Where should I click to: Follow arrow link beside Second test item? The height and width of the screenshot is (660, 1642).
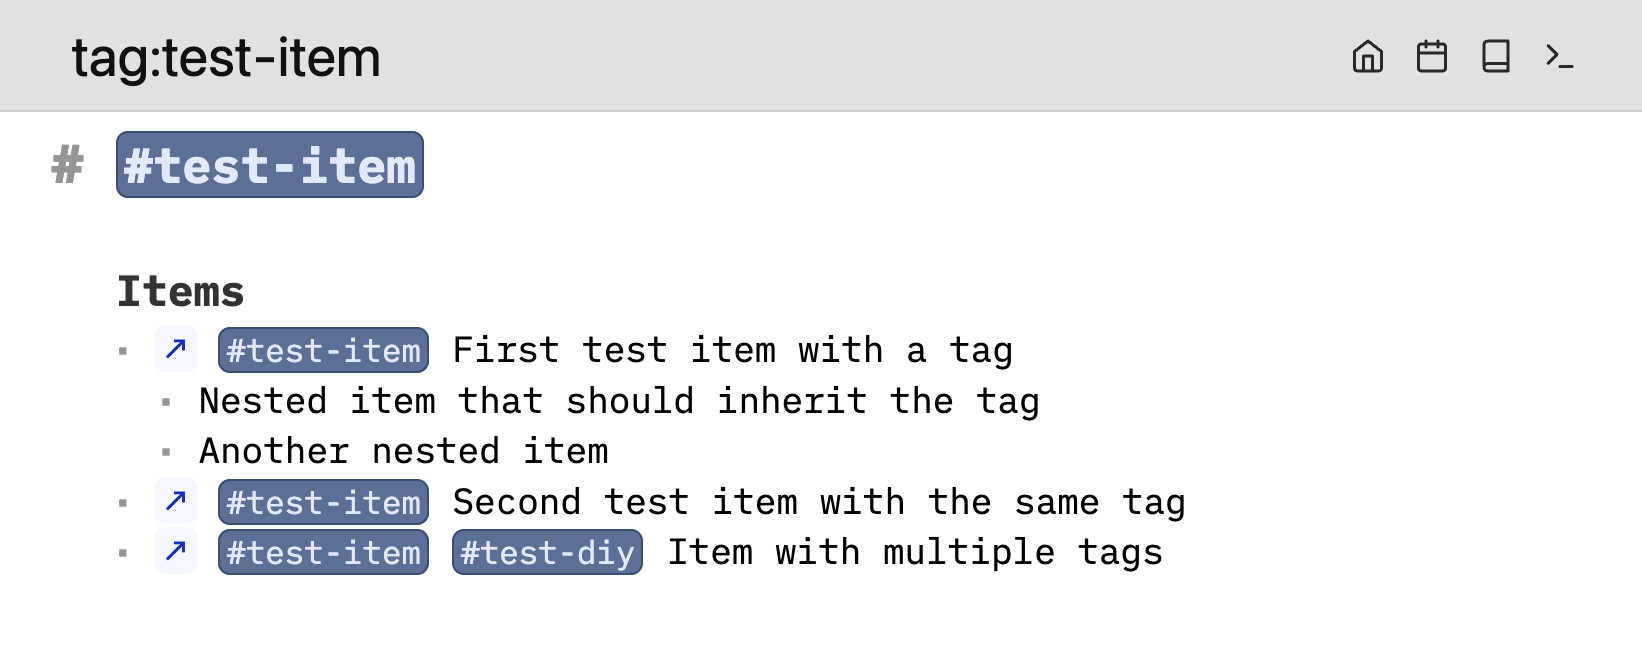pos(176,501)
